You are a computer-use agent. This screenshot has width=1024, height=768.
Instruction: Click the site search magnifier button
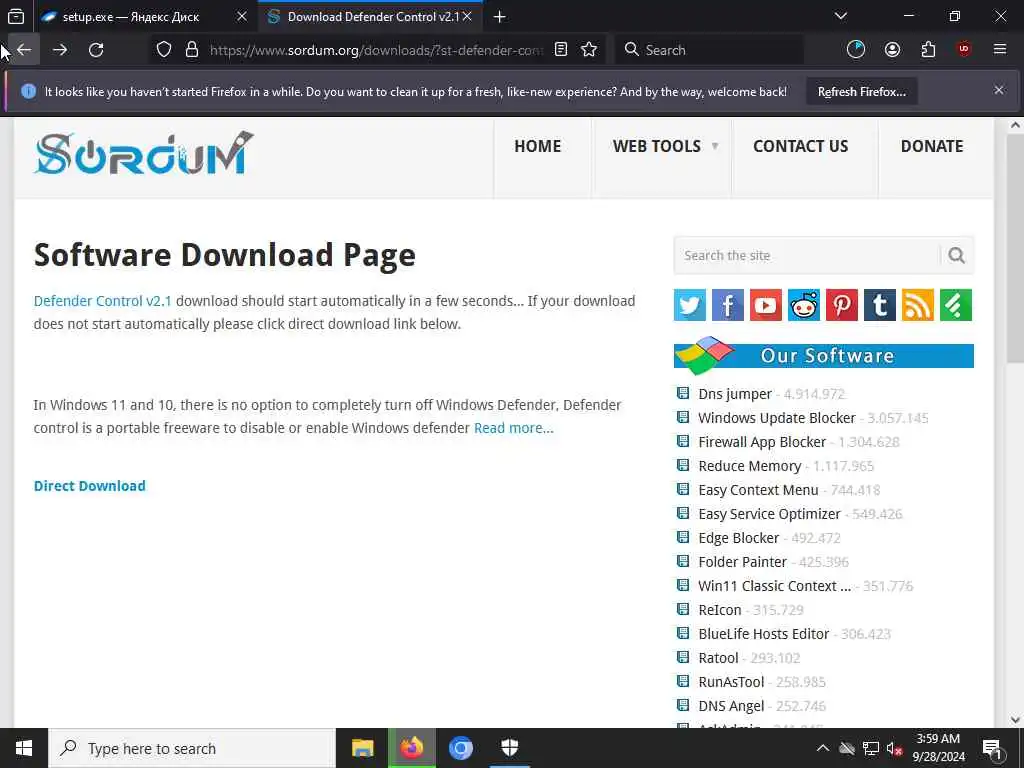pos(957,255)
